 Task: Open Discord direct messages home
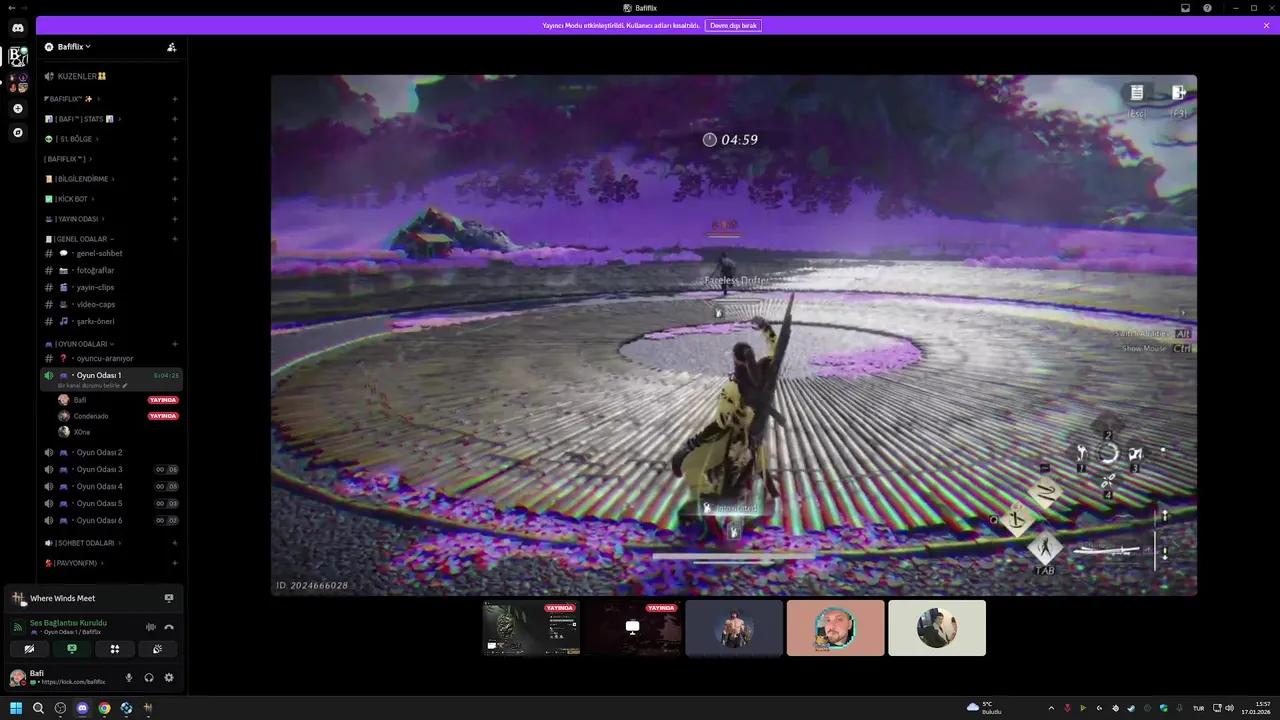tap(18, 28)
